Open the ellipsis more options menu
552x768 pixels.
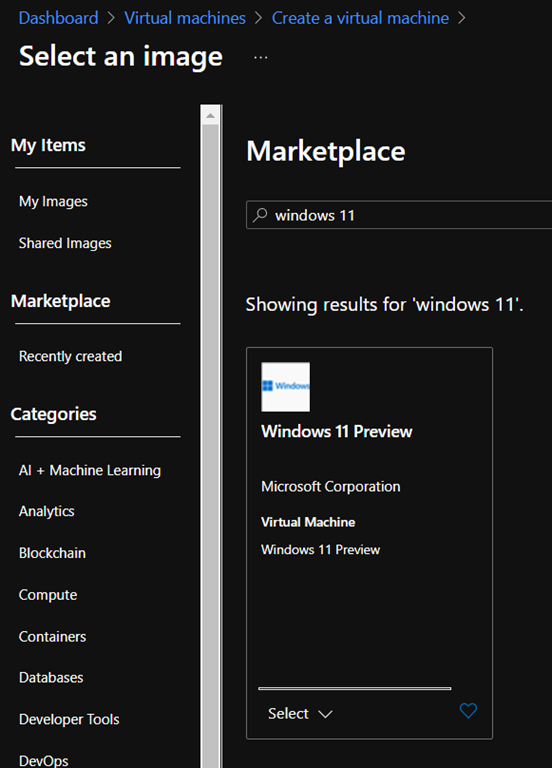pyautogui.click(x=261, y=57)
